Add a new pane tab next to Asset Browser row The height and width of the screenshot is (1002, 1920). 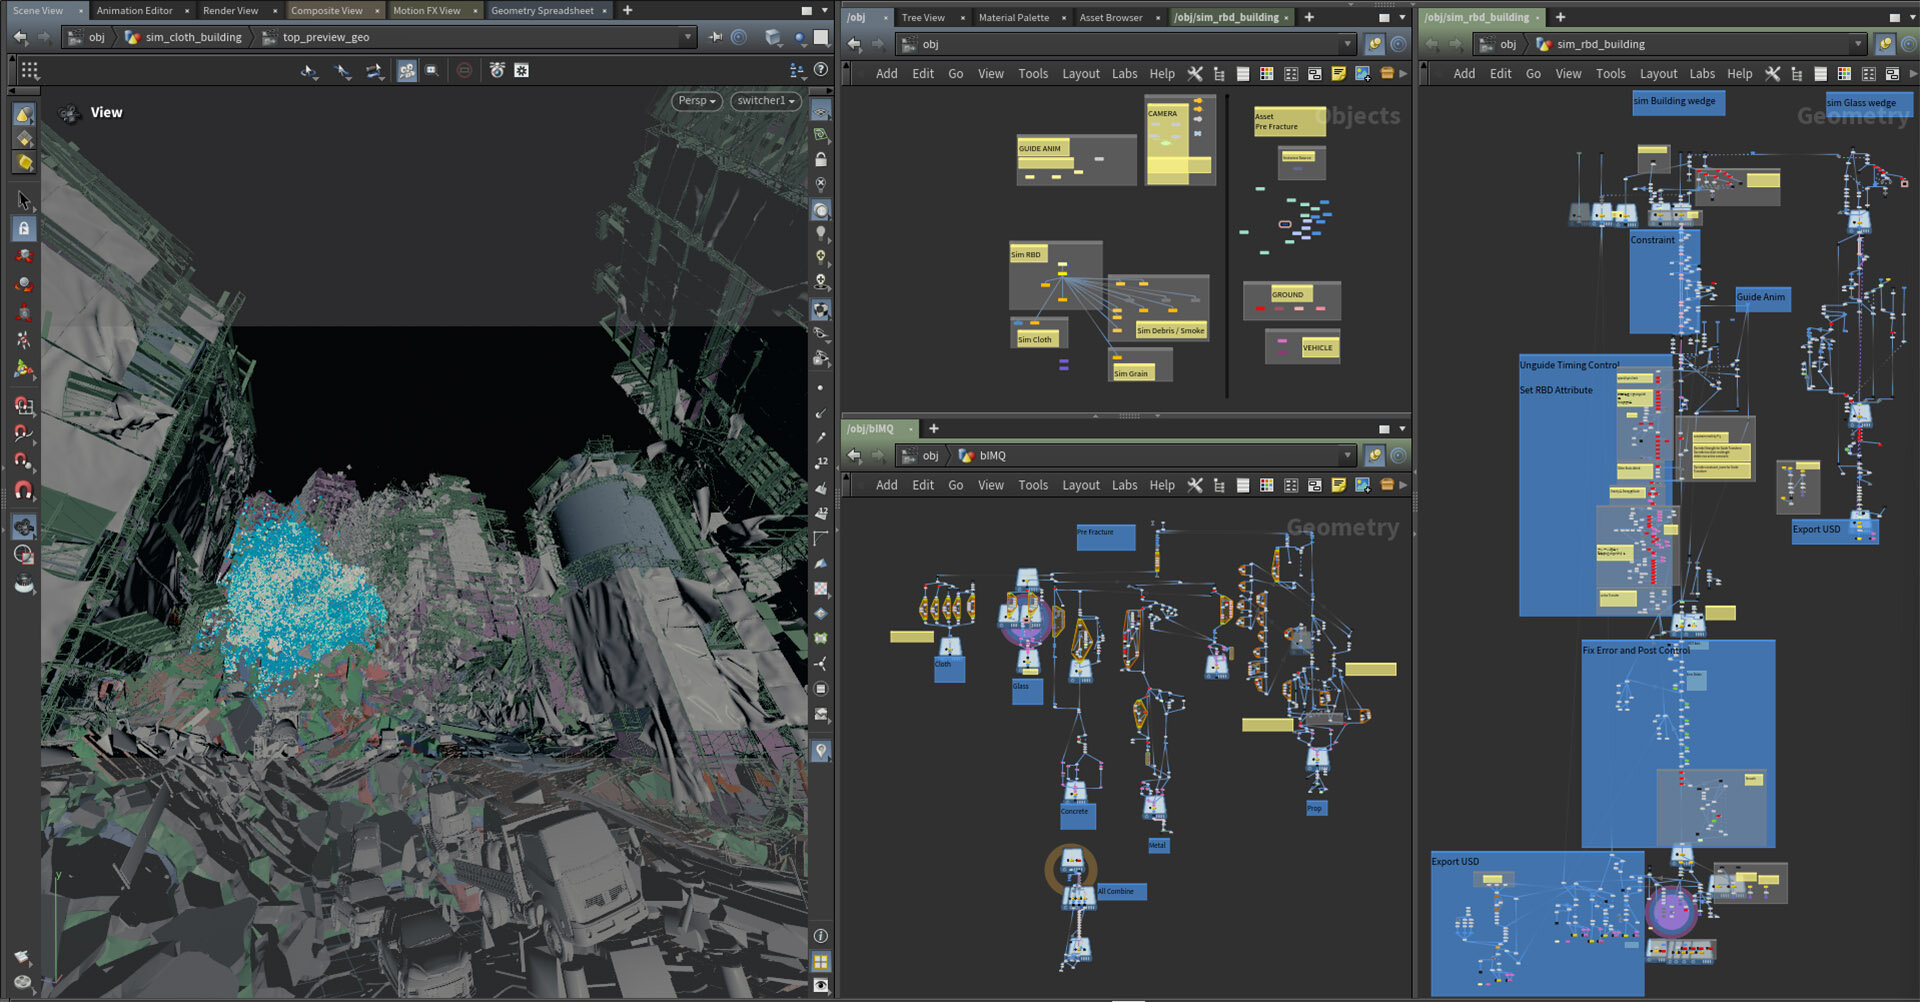point(1309,17)
